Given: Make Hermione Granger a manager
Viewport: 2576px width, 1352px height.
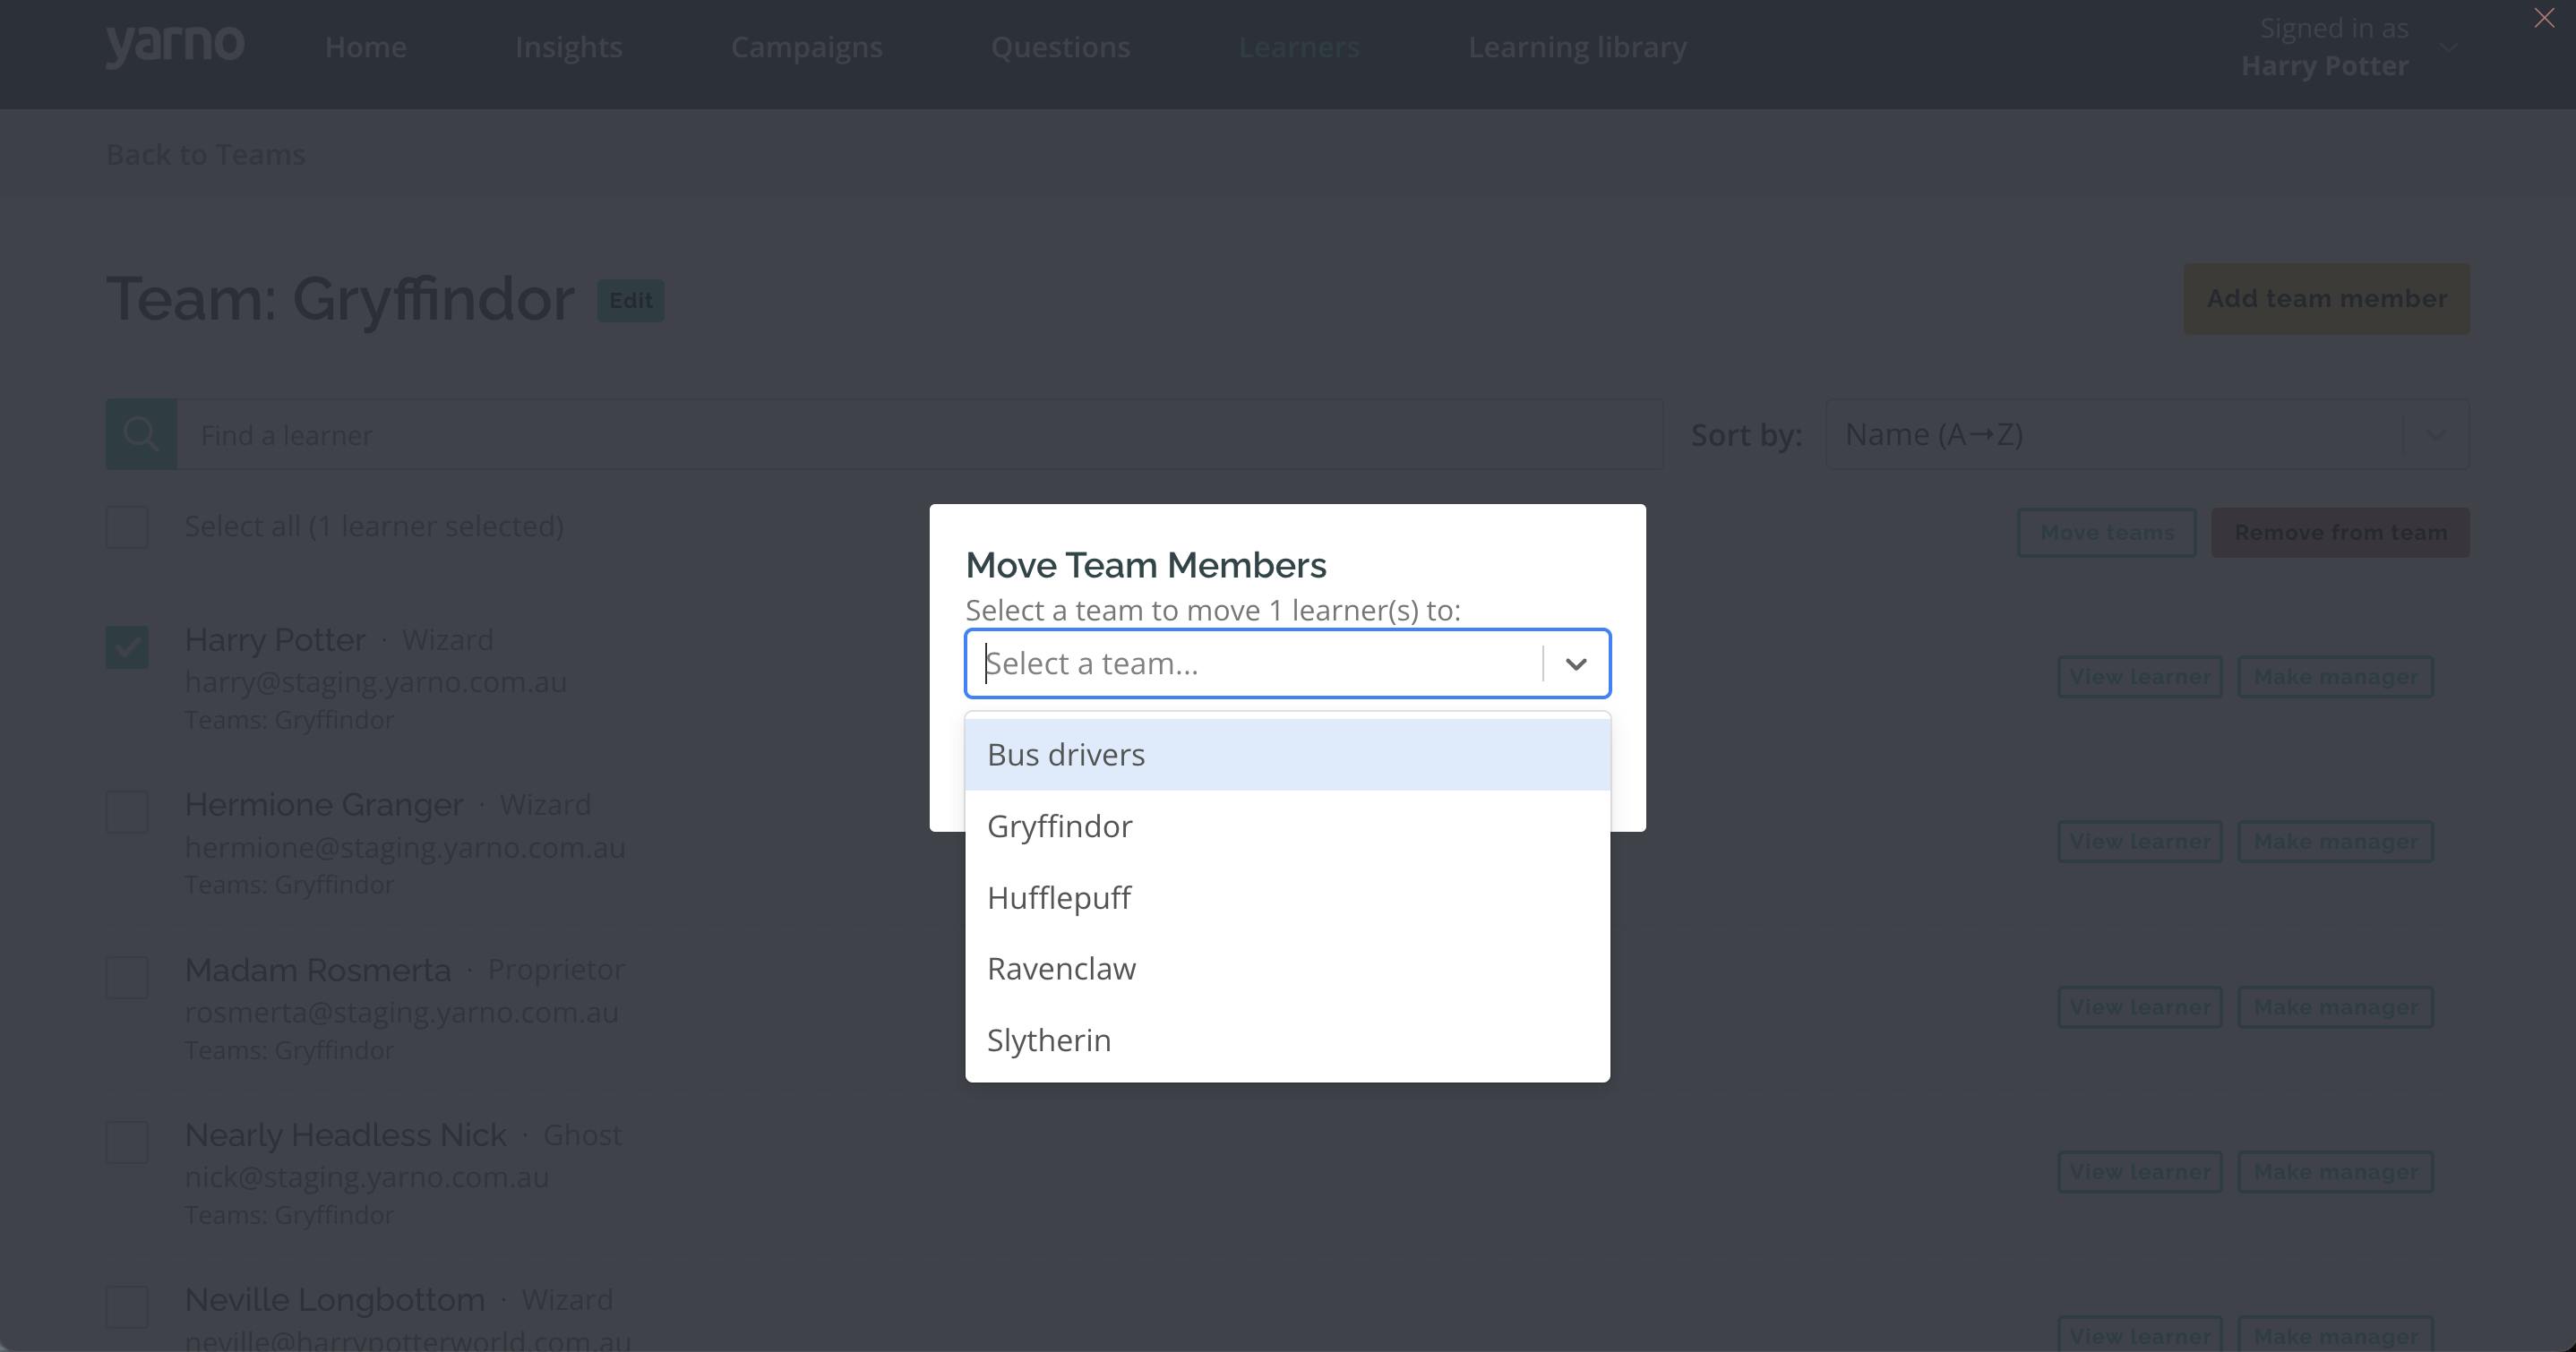Looking at the screenshot, I should click(2335, 842).
